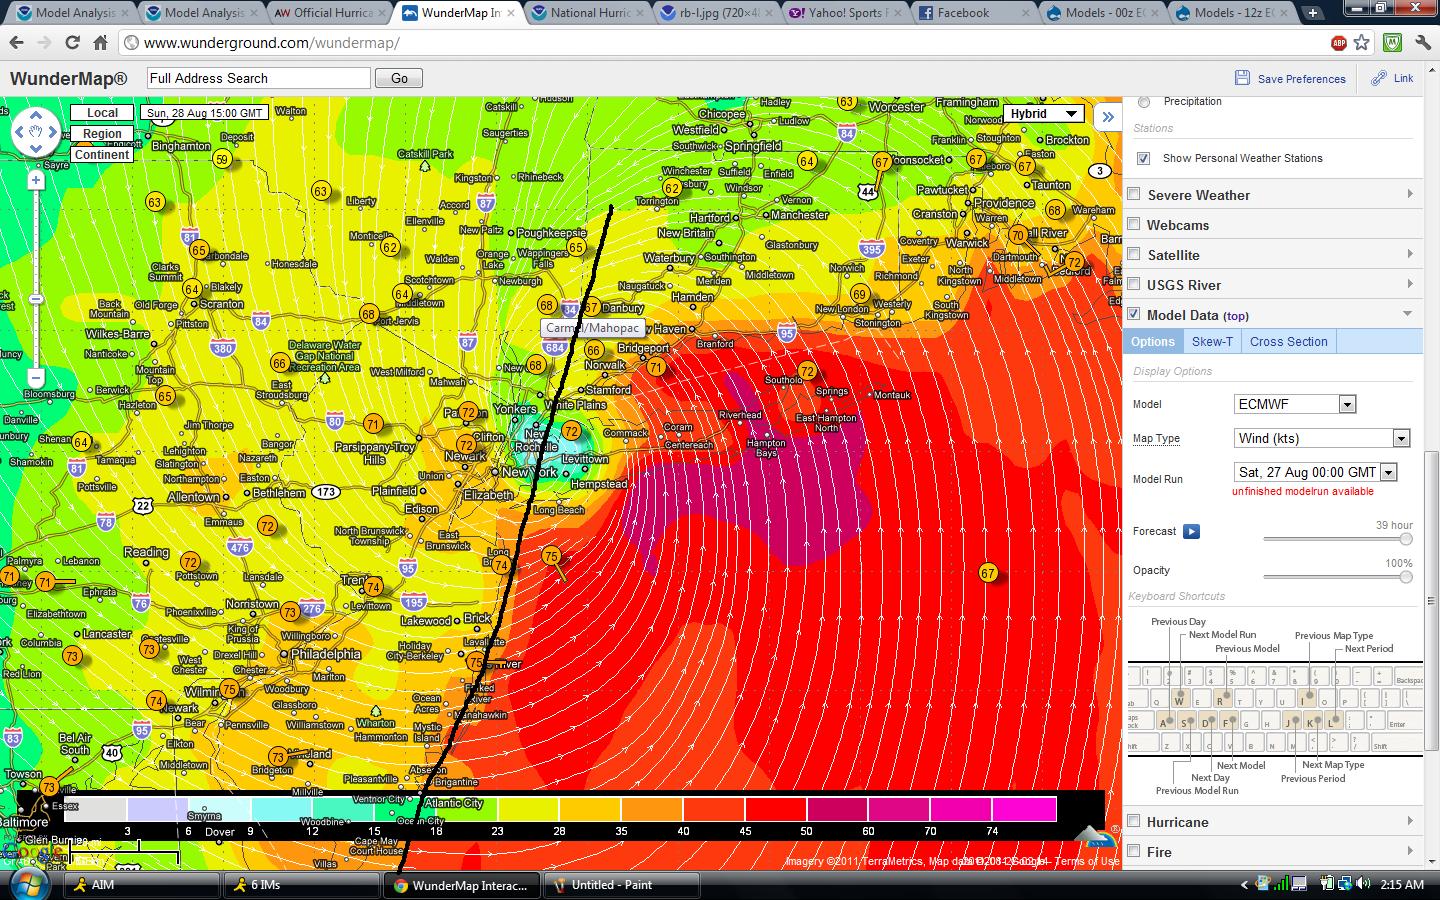Click the chain Link icon
The image size is (1440, 900).
point(1379,78)
